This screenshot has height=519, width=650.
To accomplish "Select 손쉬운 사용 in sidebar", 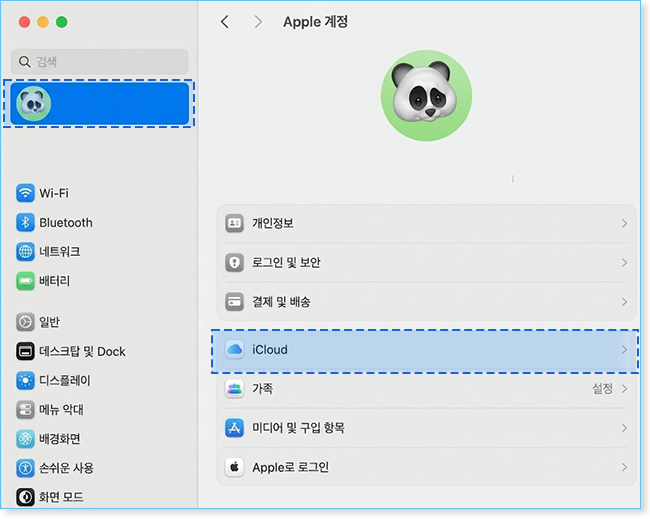I will (66, 468).
